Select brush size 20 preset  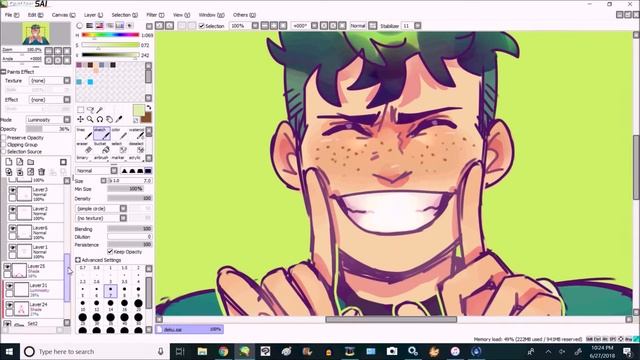[138, 305]
